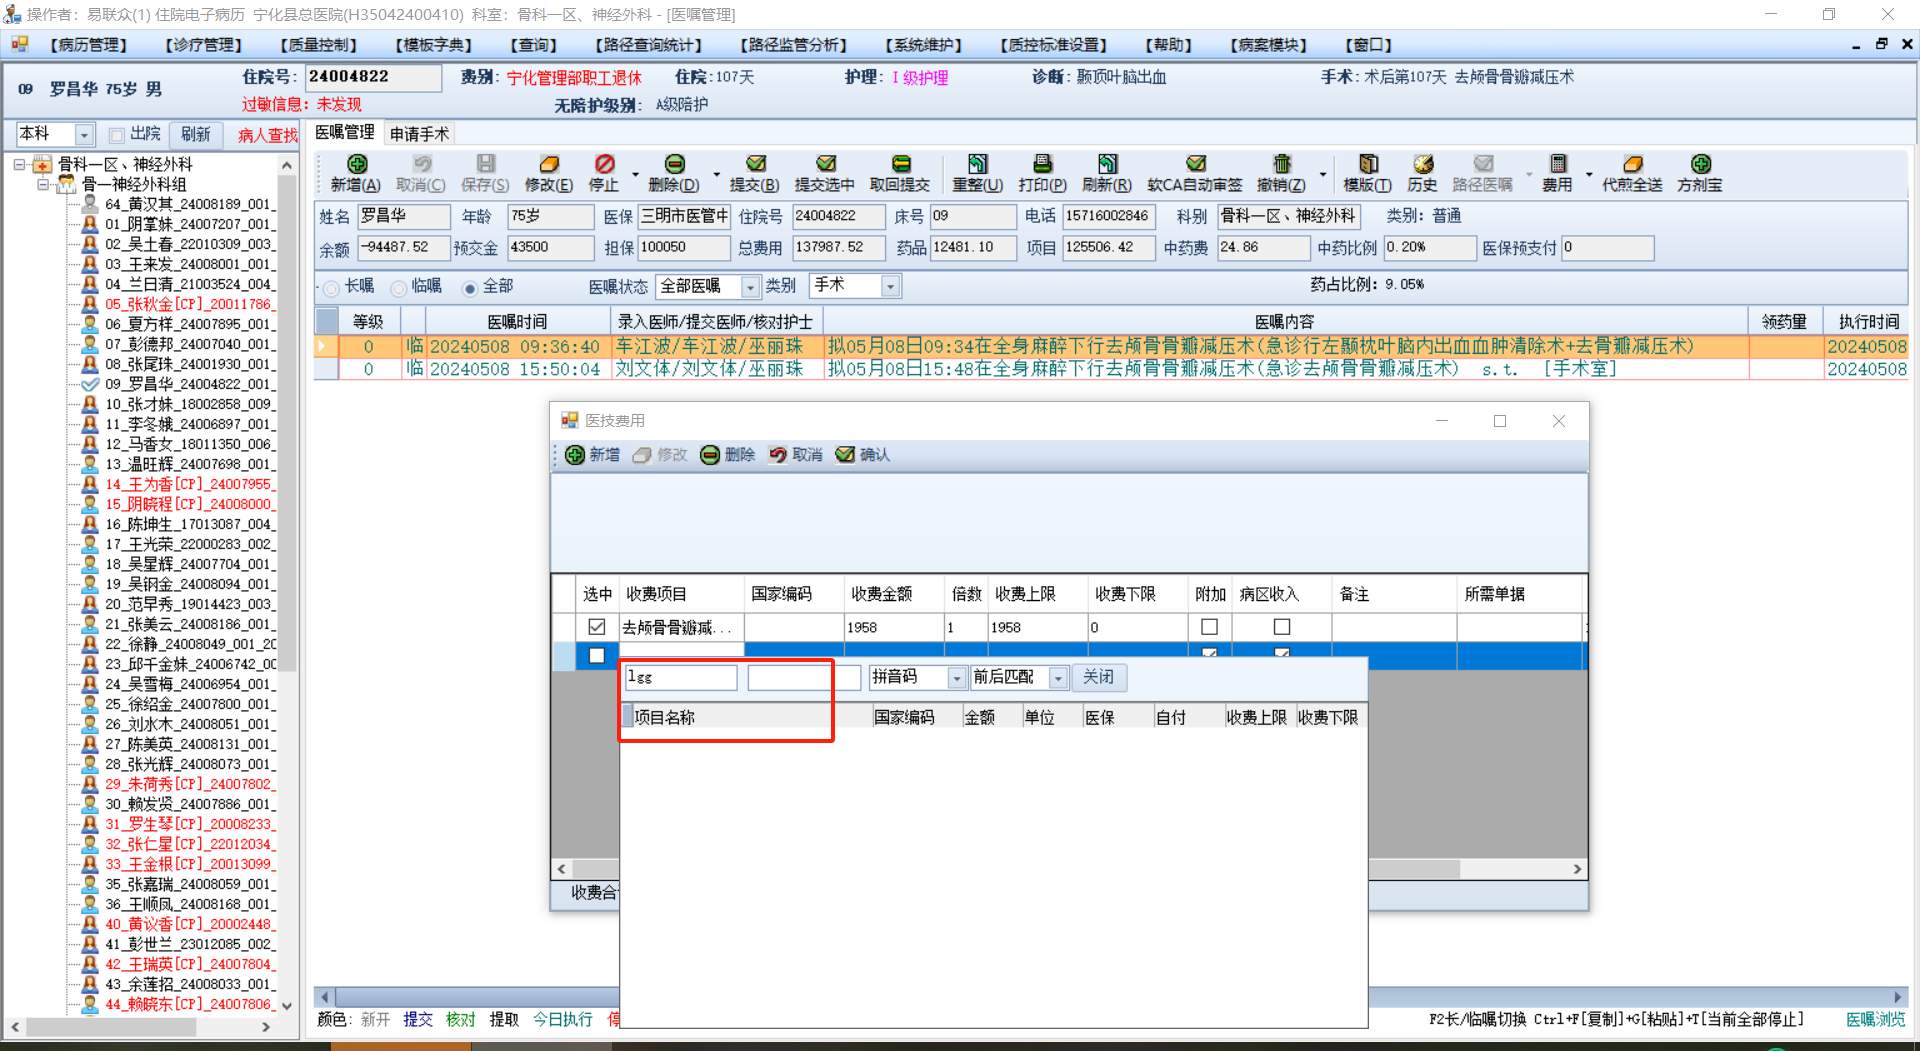The image size is (1920, 1051).
Task: Select patient 09_罗昌华_24004822_001 in tree
Action: pos(189,384)
